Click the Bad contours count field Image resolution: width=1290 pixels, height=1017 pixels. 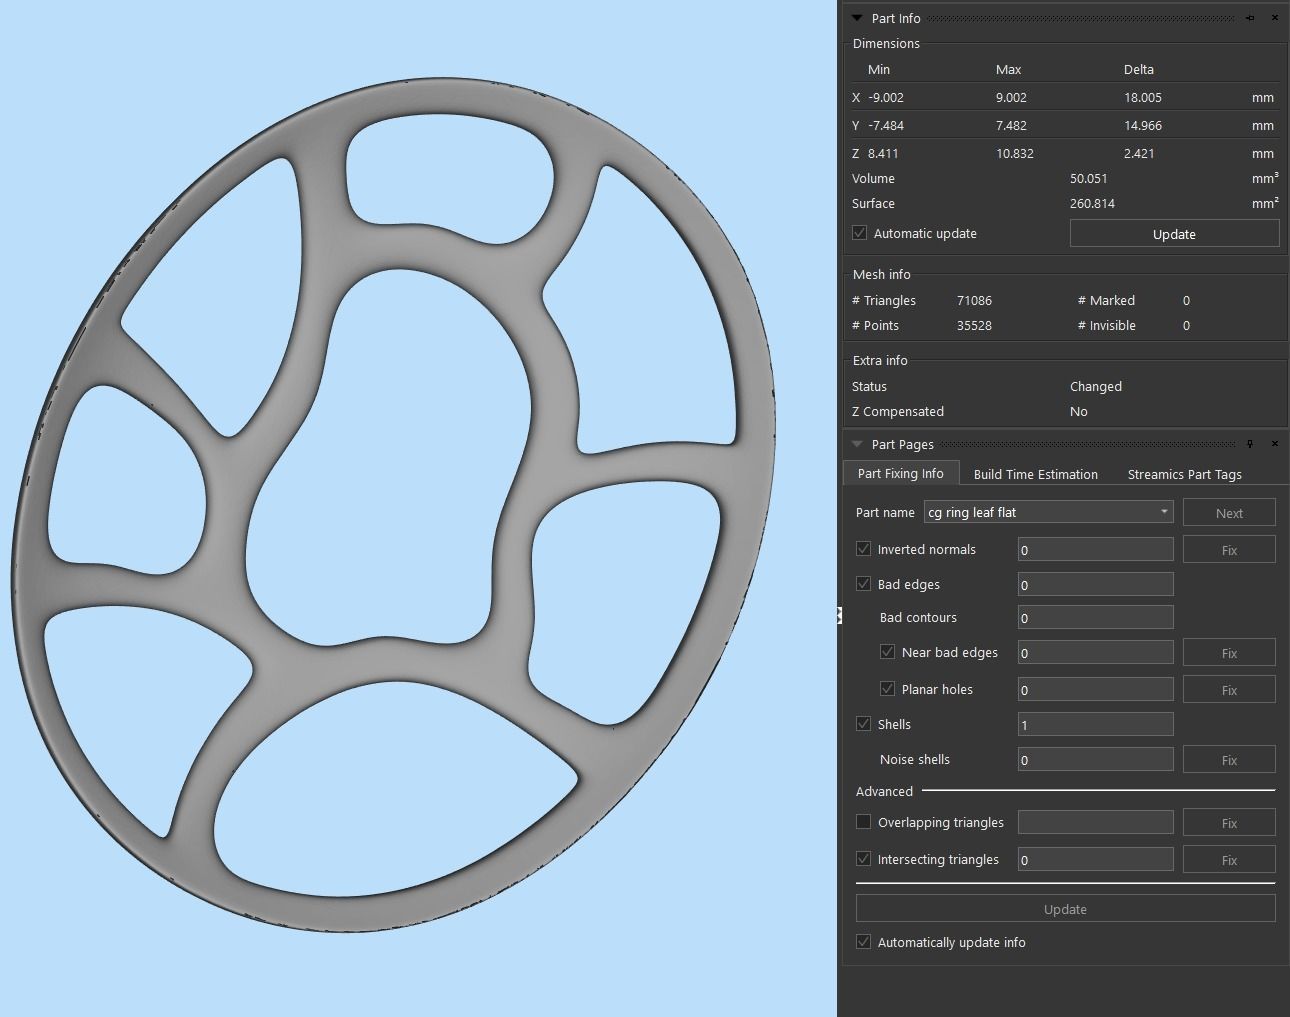point(1095,617)
